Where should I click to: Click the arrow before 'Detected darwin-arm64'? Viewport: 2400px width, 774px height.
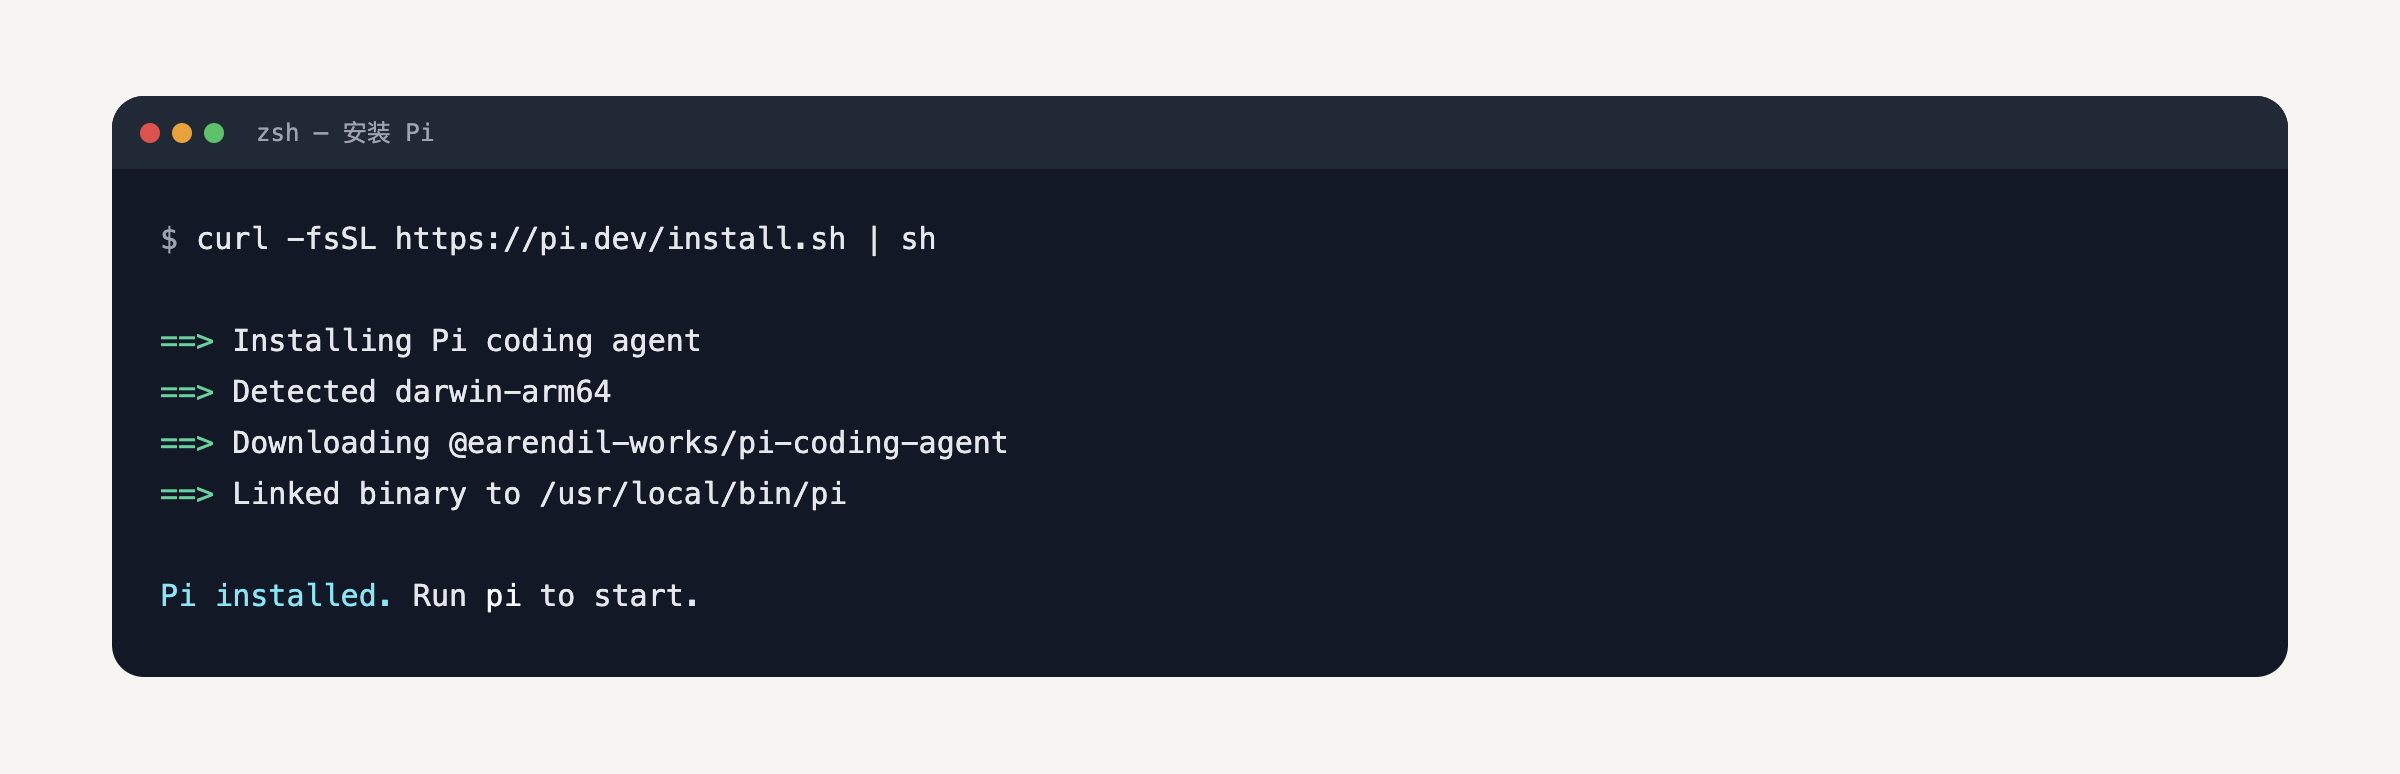pos(187,393)
